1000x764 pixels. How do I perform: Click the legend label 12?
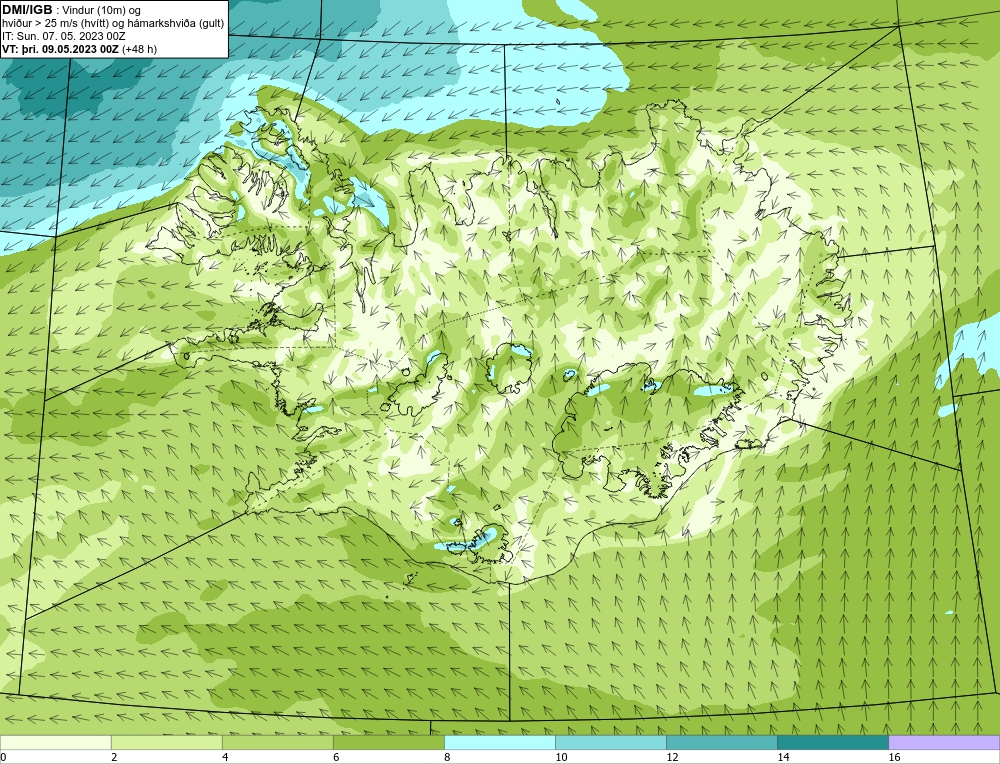coord(672,757)
